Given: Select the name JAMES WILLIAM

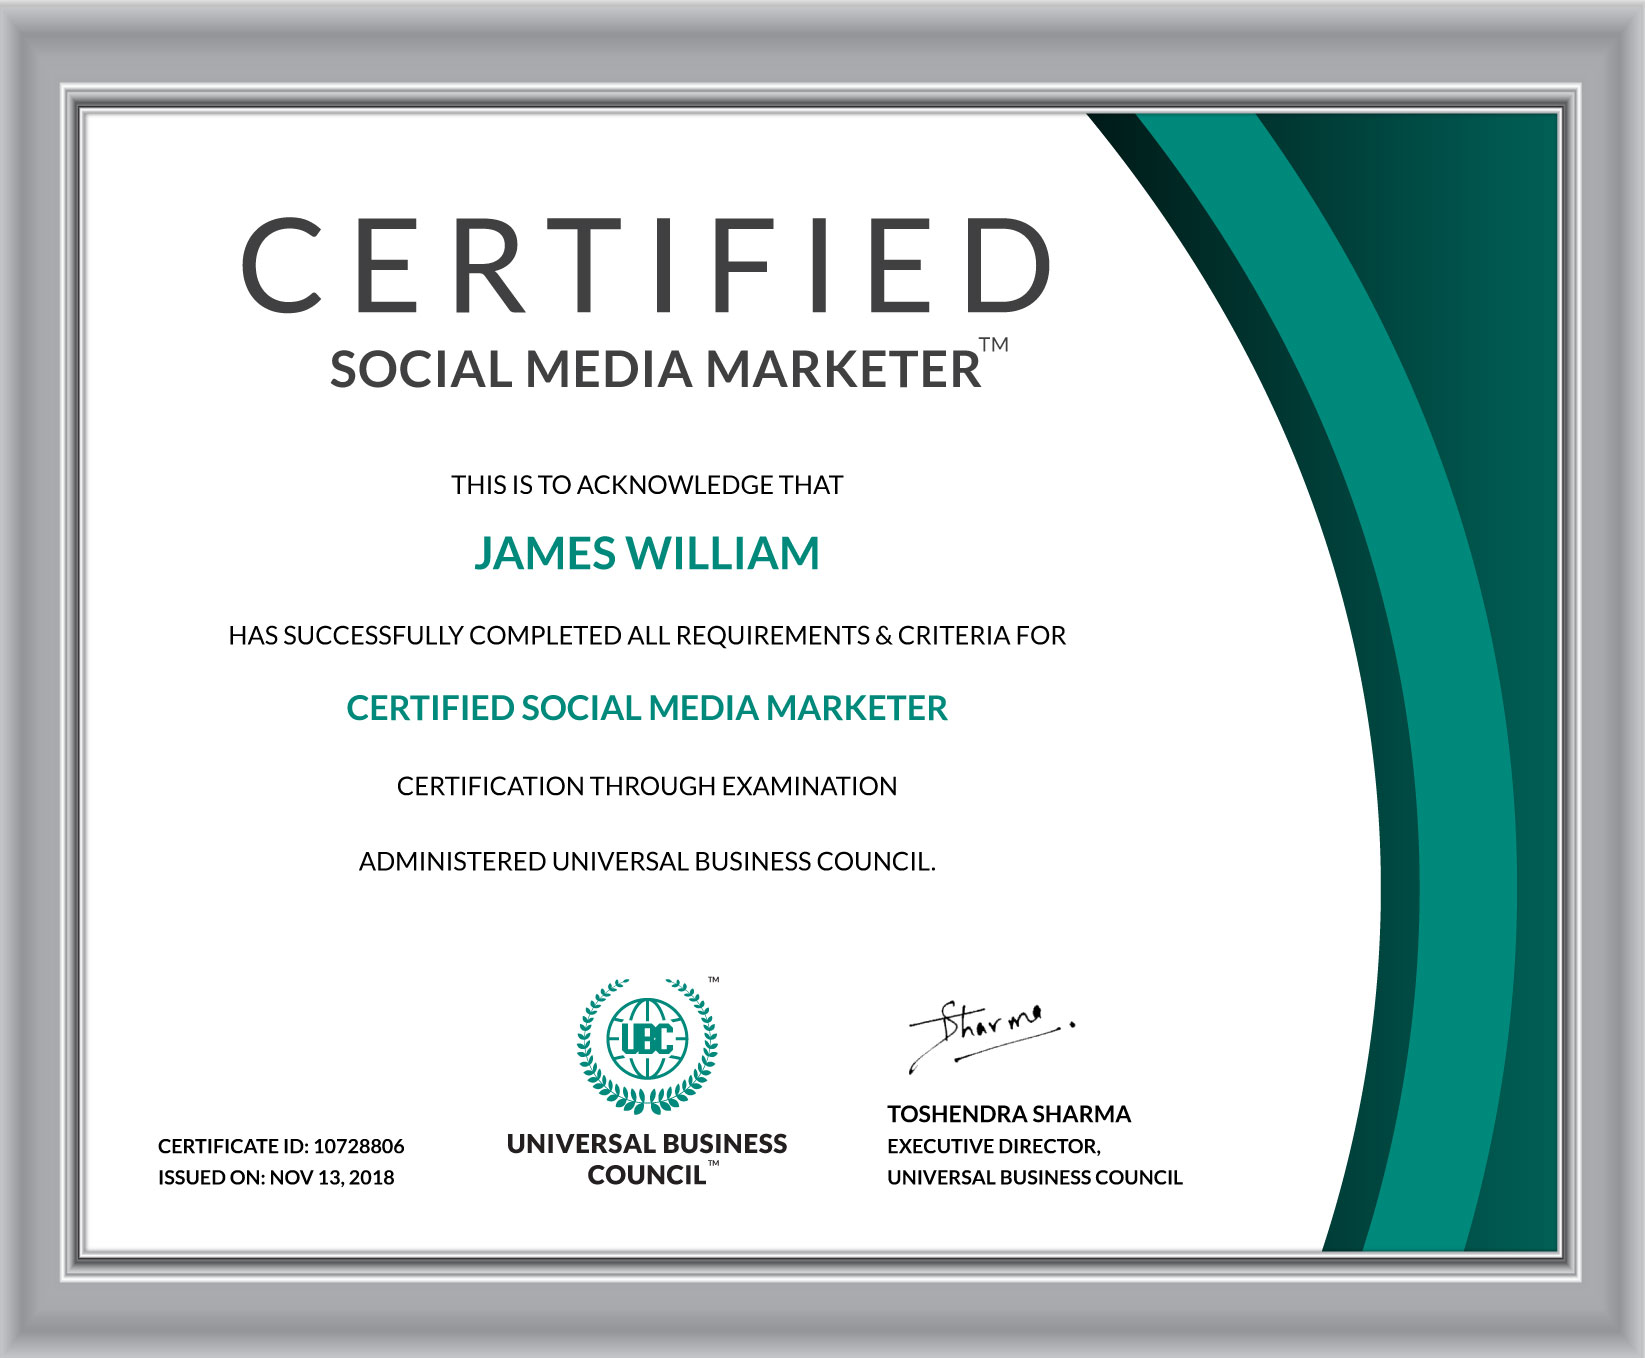Looking at the screenshot, I should 647,553.
